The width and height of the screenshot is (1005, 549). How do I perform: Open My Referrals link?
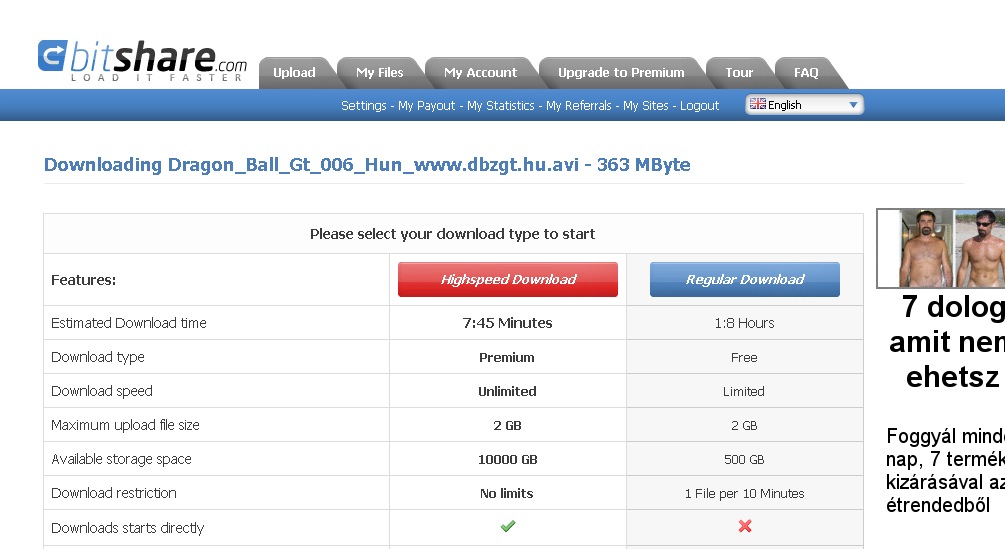click(579, 106)
